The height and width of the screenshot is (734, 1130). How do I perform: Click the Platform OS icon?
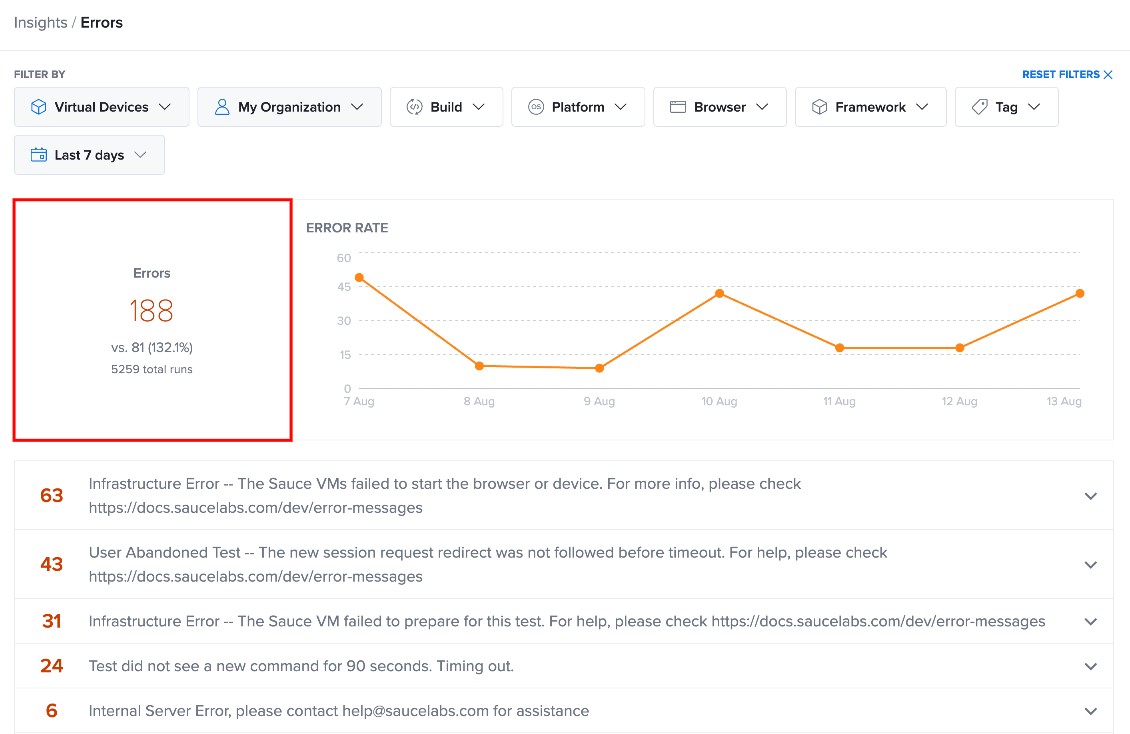tap(535, 107)
